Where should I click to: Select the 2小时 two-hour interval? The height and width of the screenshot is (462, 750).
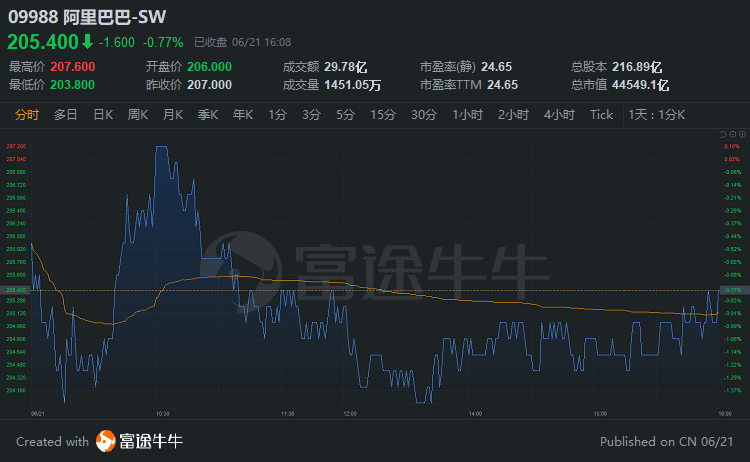click(x=513, y=115)
